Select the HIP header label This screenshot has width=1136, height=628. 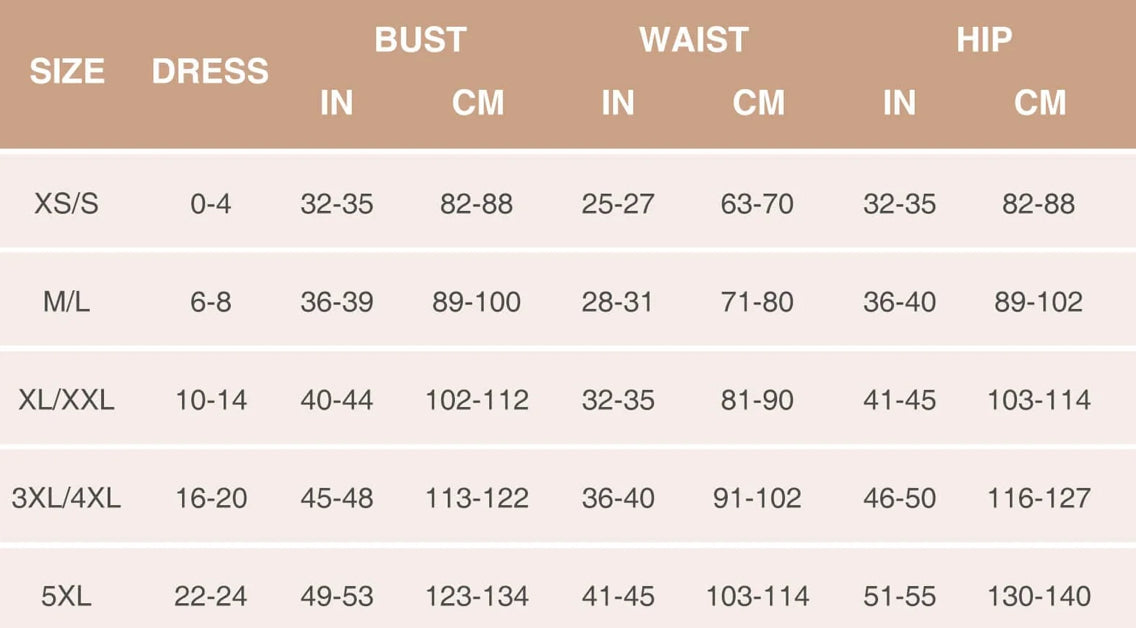click(984, 40)
